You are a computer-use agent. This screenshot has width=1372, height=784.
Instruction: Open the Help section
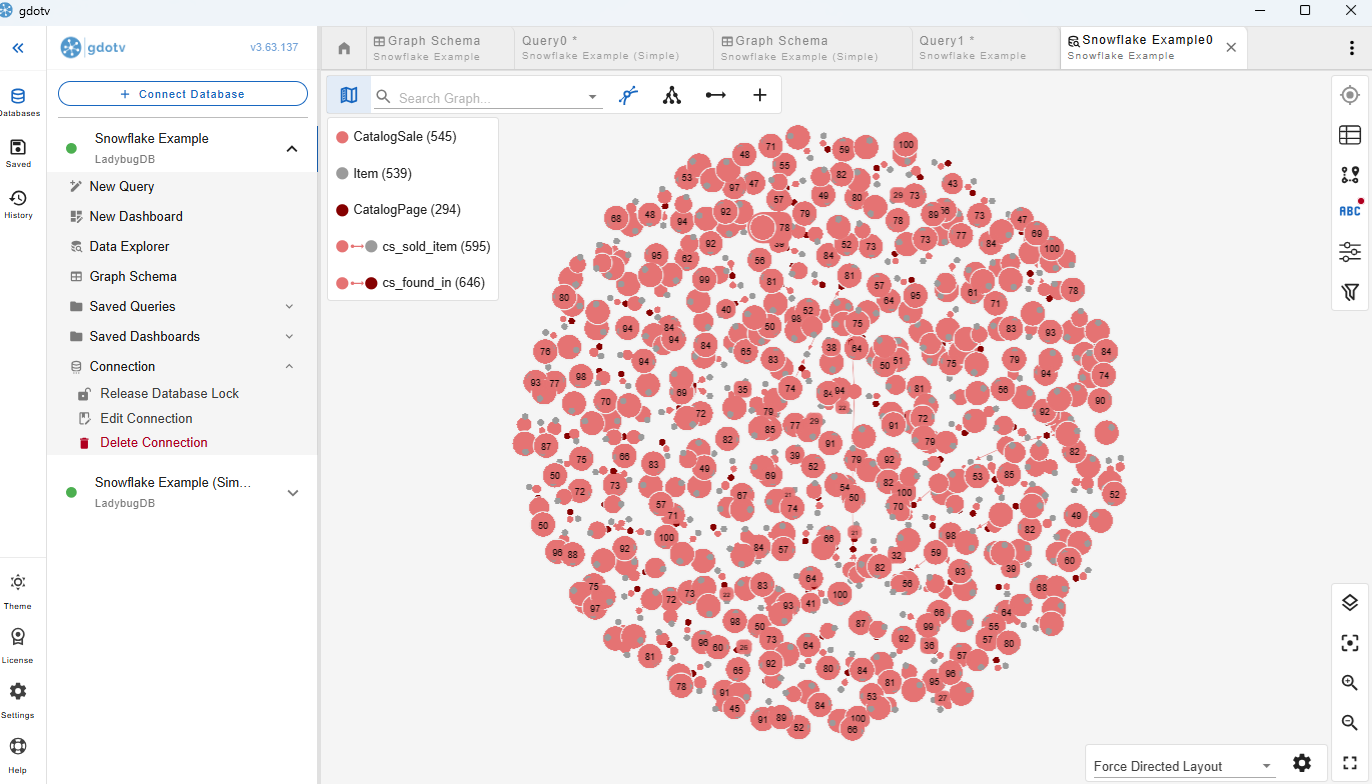[x=18, y=755]
